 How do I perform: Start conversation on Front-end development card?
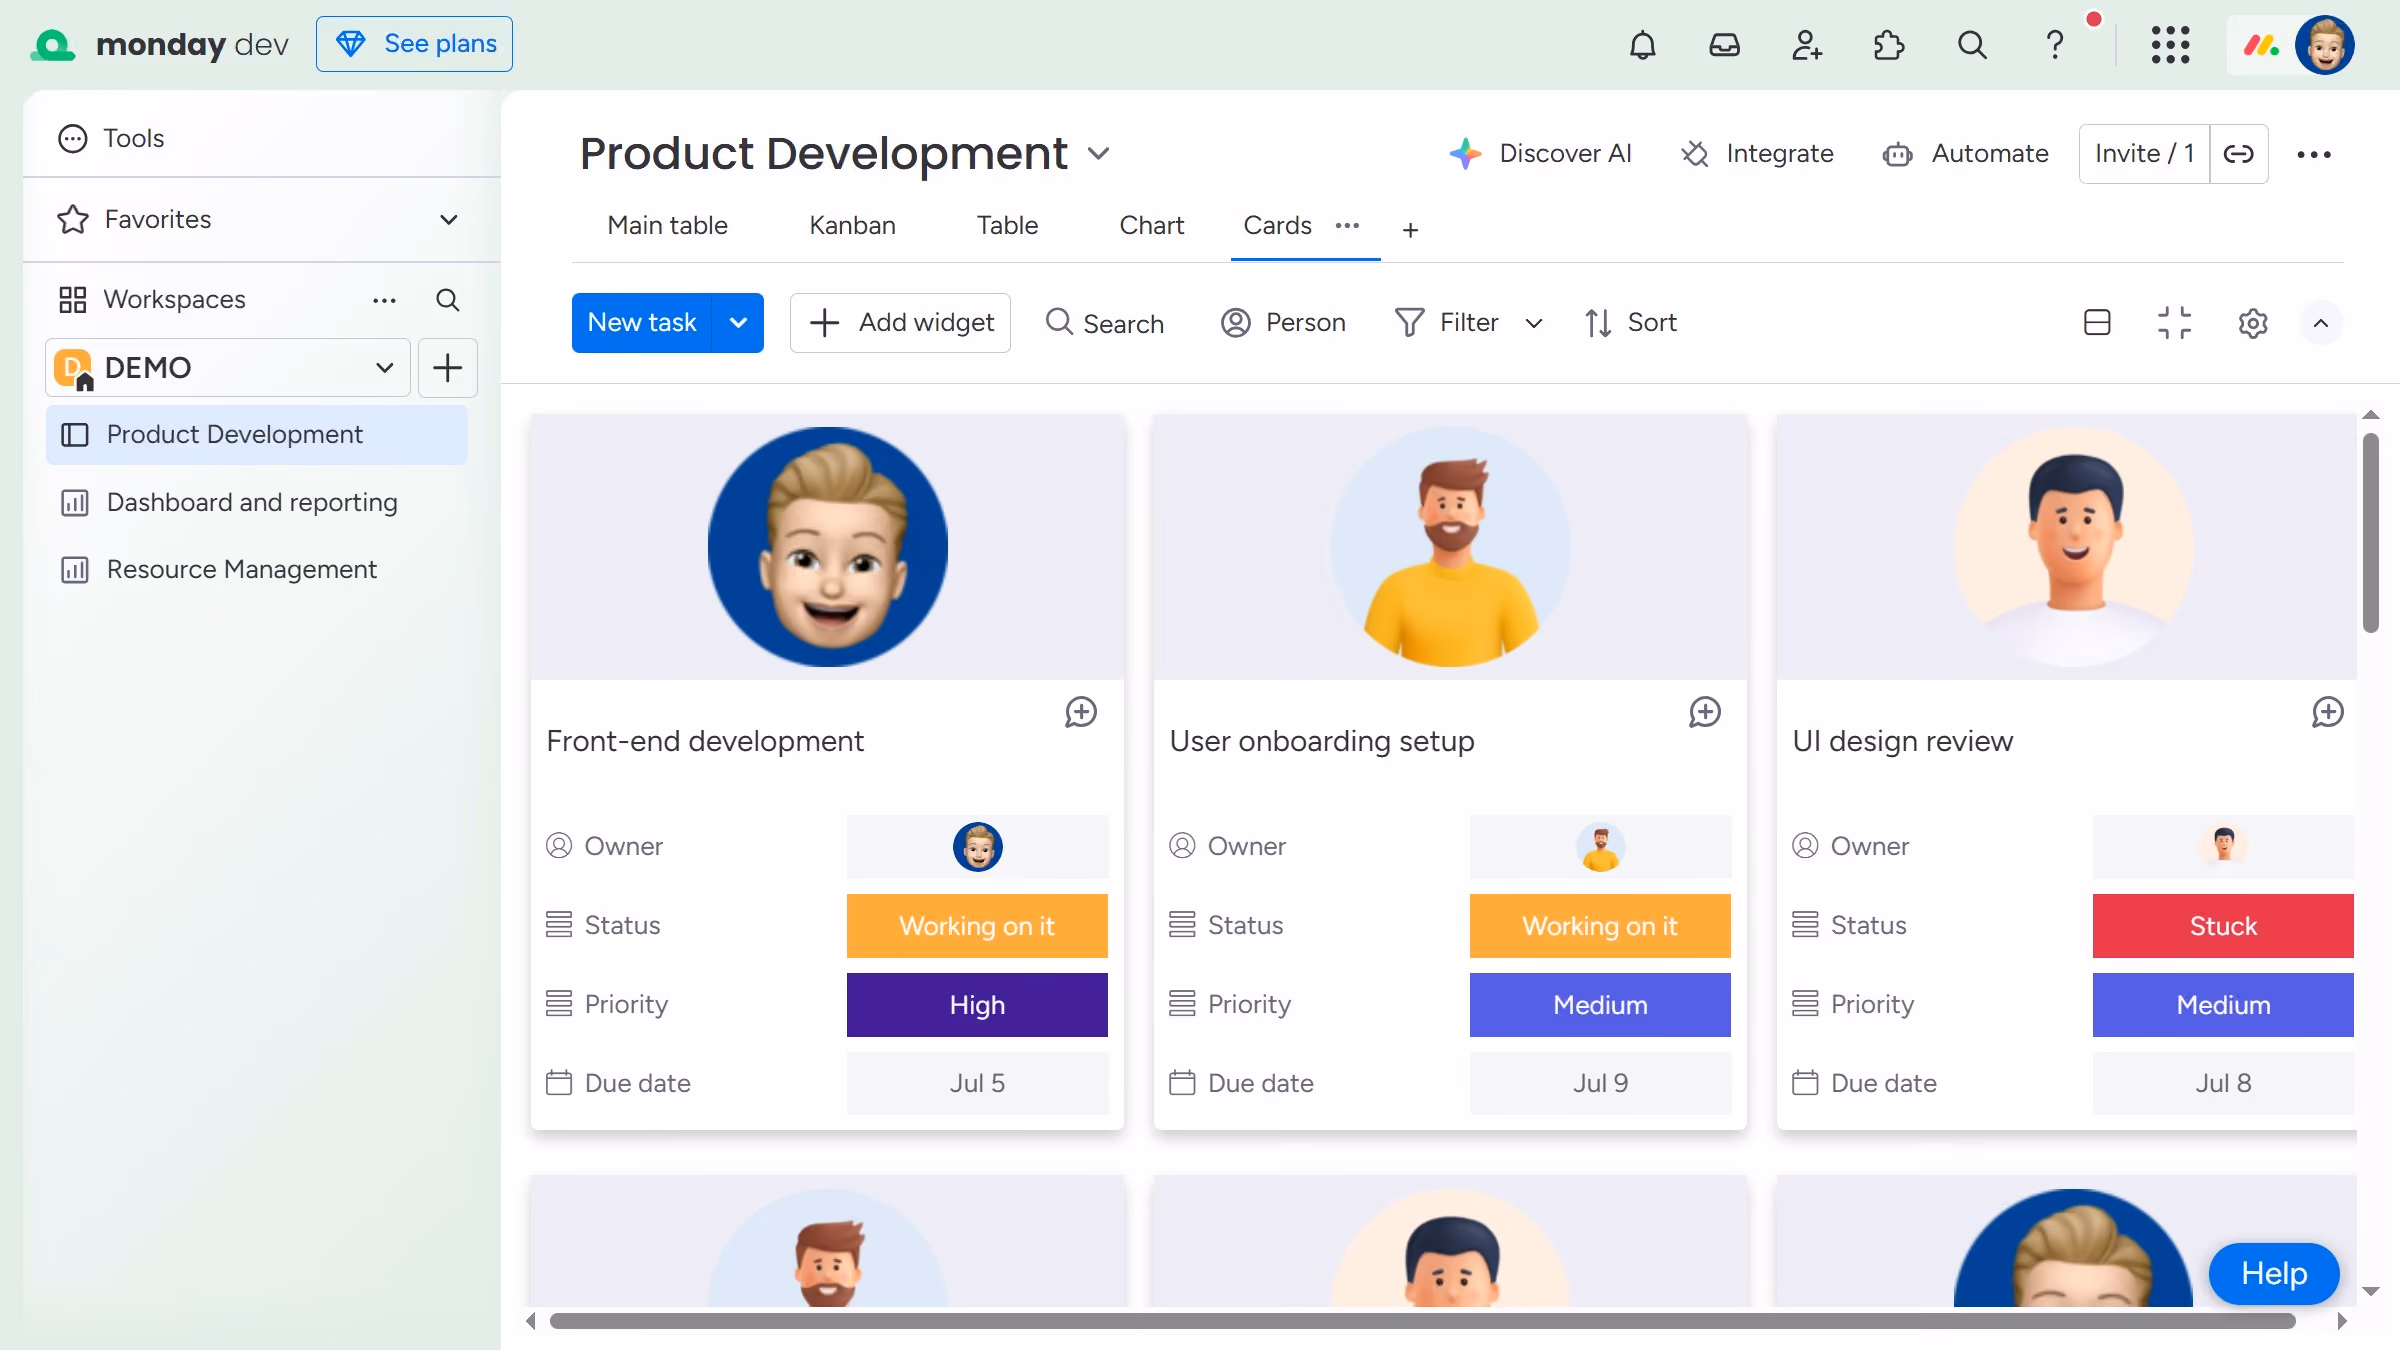1080,712
